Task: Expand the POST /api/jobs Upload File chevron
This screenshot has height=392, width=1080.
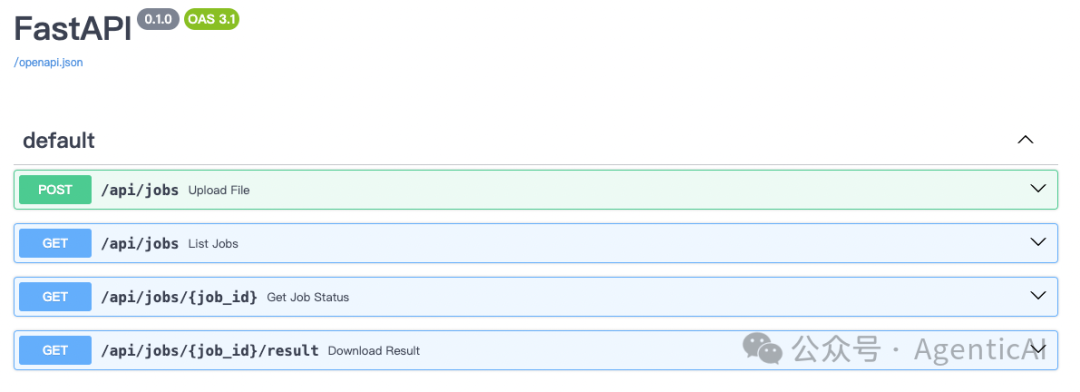Action: pyautogui.click(x=1037, y=188)
